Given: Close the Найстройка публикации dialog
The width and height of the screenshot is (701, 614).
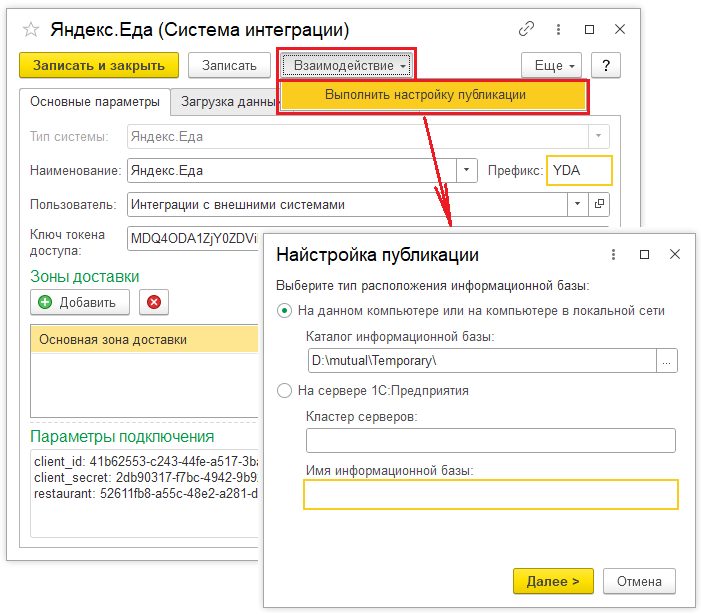Looking at the screenshot, I should 675,254.
